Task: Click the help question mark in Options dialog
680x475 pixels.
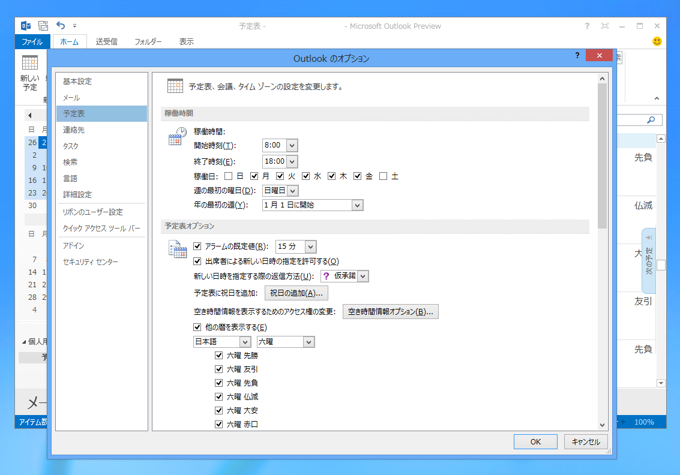Action: (577, 56)
